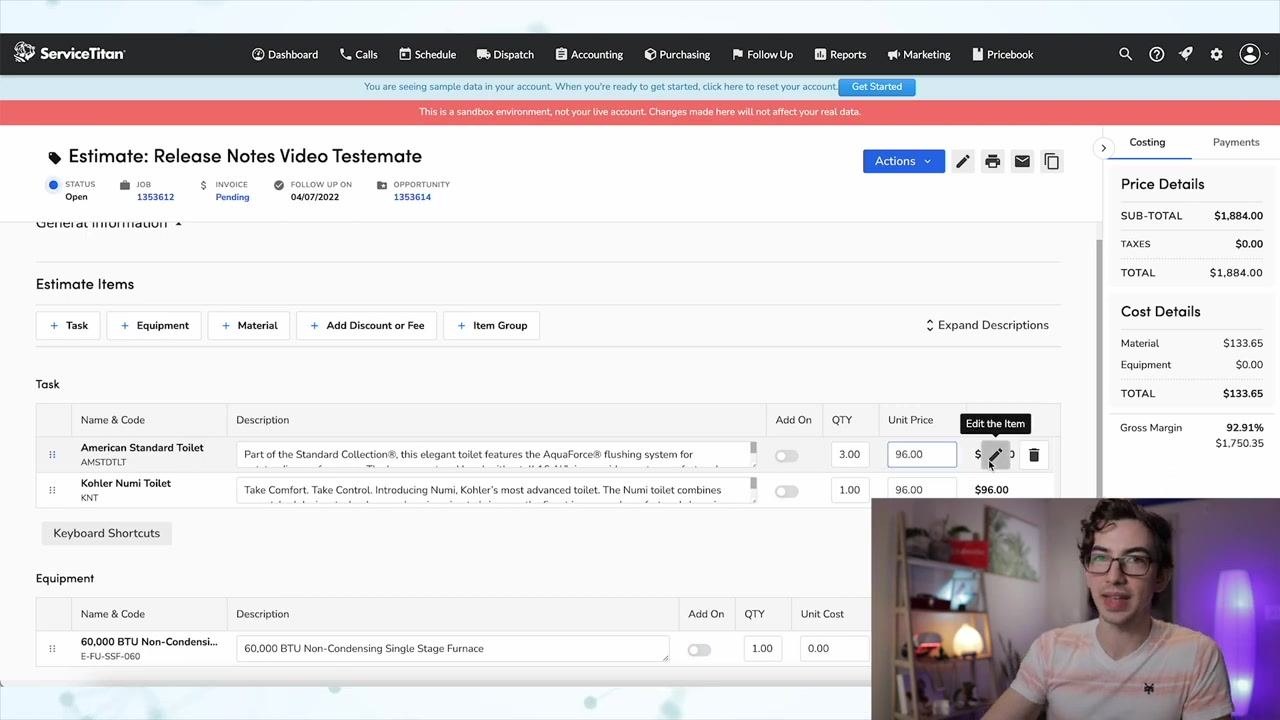The height and width of the screenshot is (720, 1280).
Task: Open the user account avatar menu
Action: [x=1250, y=54]
